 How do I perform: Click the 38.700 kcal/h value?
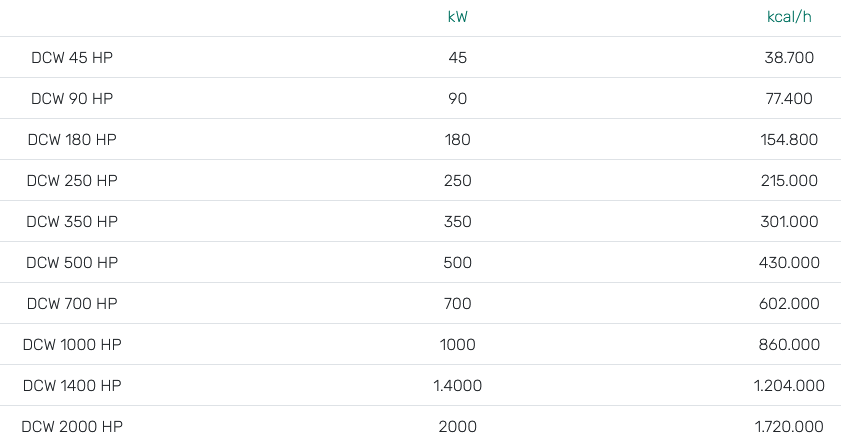pyautogui.click(x=789, y=58)
